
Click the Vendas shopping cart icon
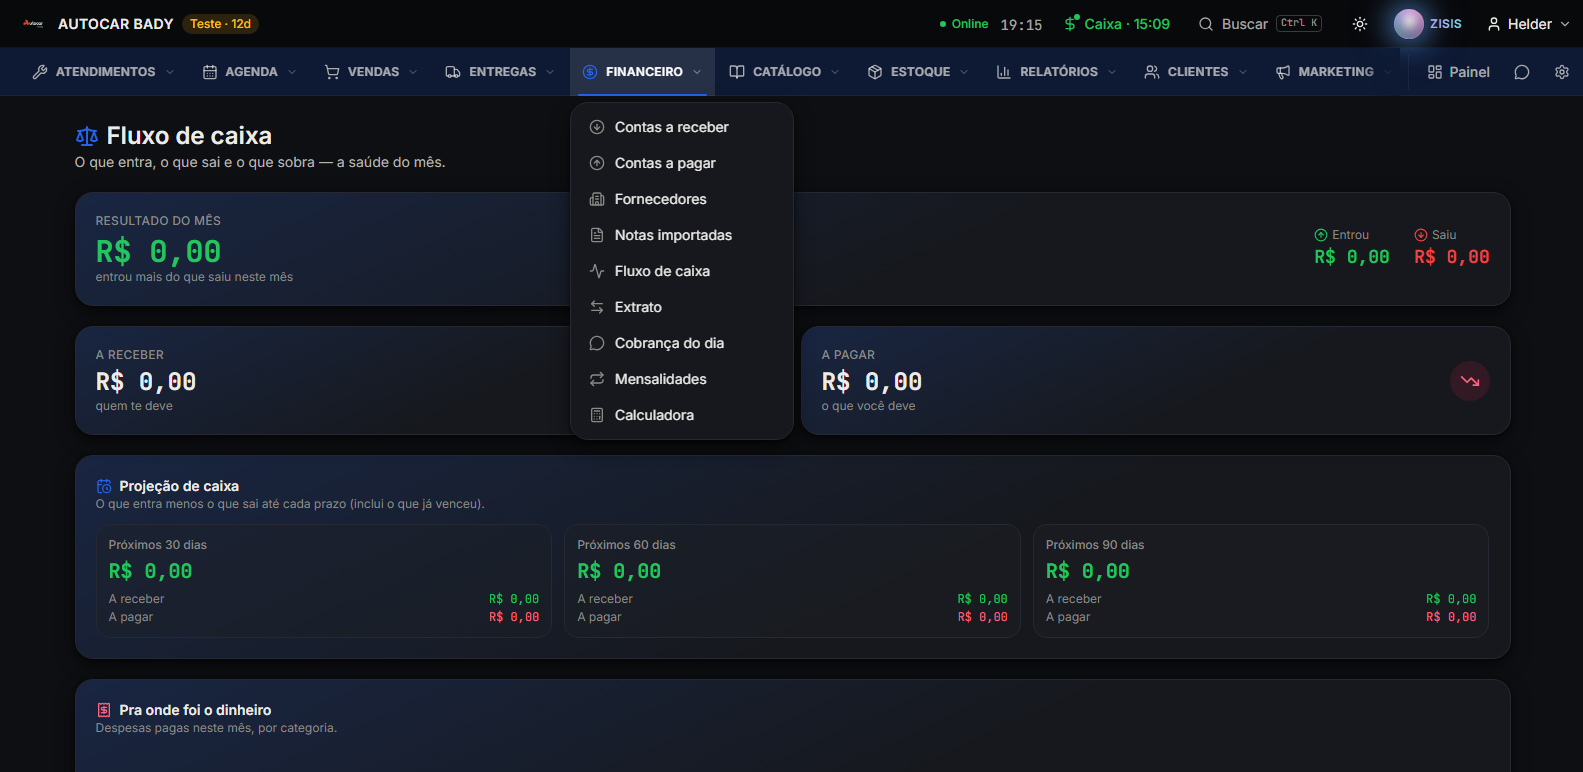(x=332, y=72)
